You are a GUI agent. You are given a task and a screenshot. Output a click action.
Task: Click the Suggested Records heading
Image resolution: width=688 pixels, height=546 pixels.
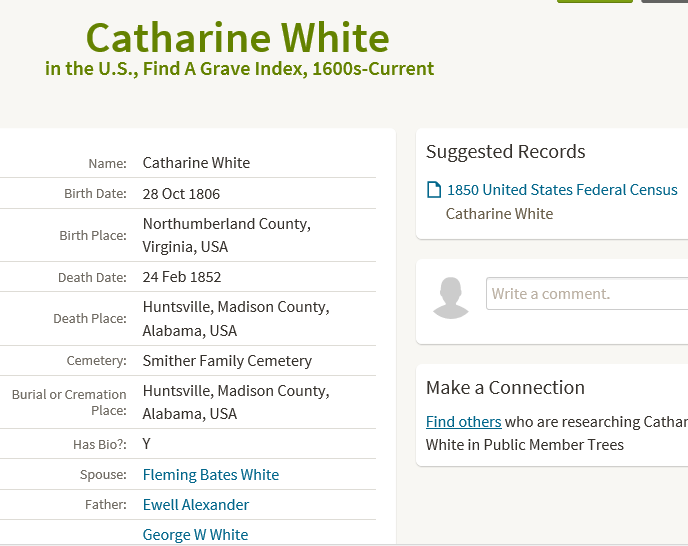pos(505,151)
